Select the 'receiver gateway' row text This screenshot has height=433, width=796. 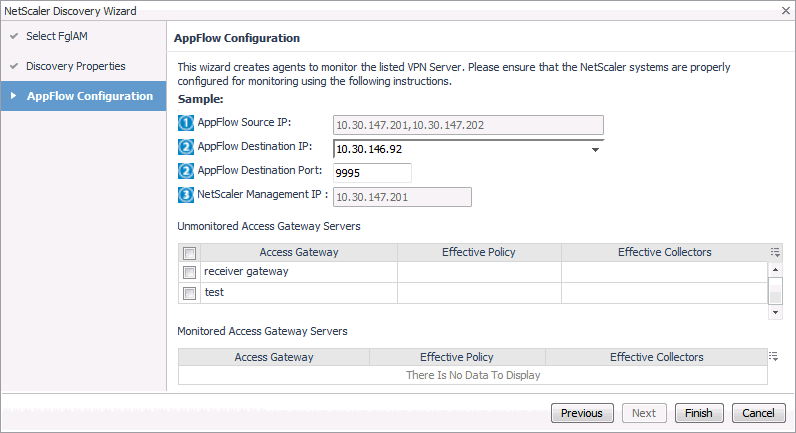coord(246,272)
